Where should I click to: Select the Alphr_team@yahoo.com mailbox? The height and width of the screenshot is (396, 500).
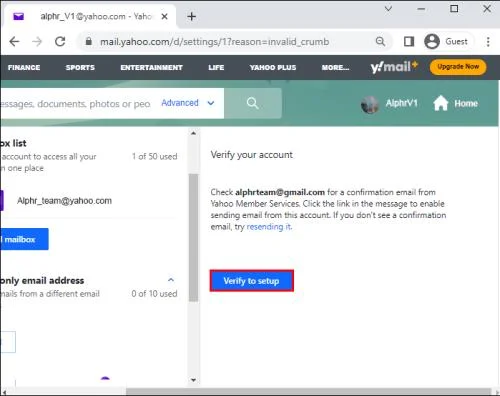(64, 201)
